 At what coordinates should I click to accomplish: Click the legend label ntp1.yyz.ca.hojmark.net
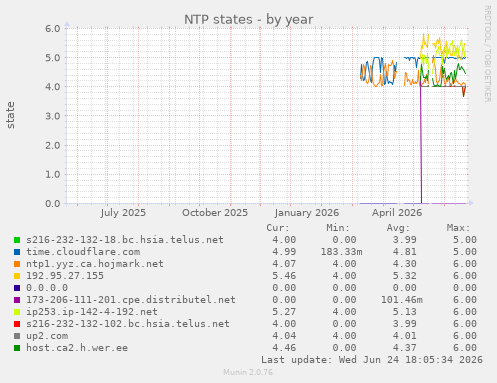pyautogui.click(x=95, y=264)
